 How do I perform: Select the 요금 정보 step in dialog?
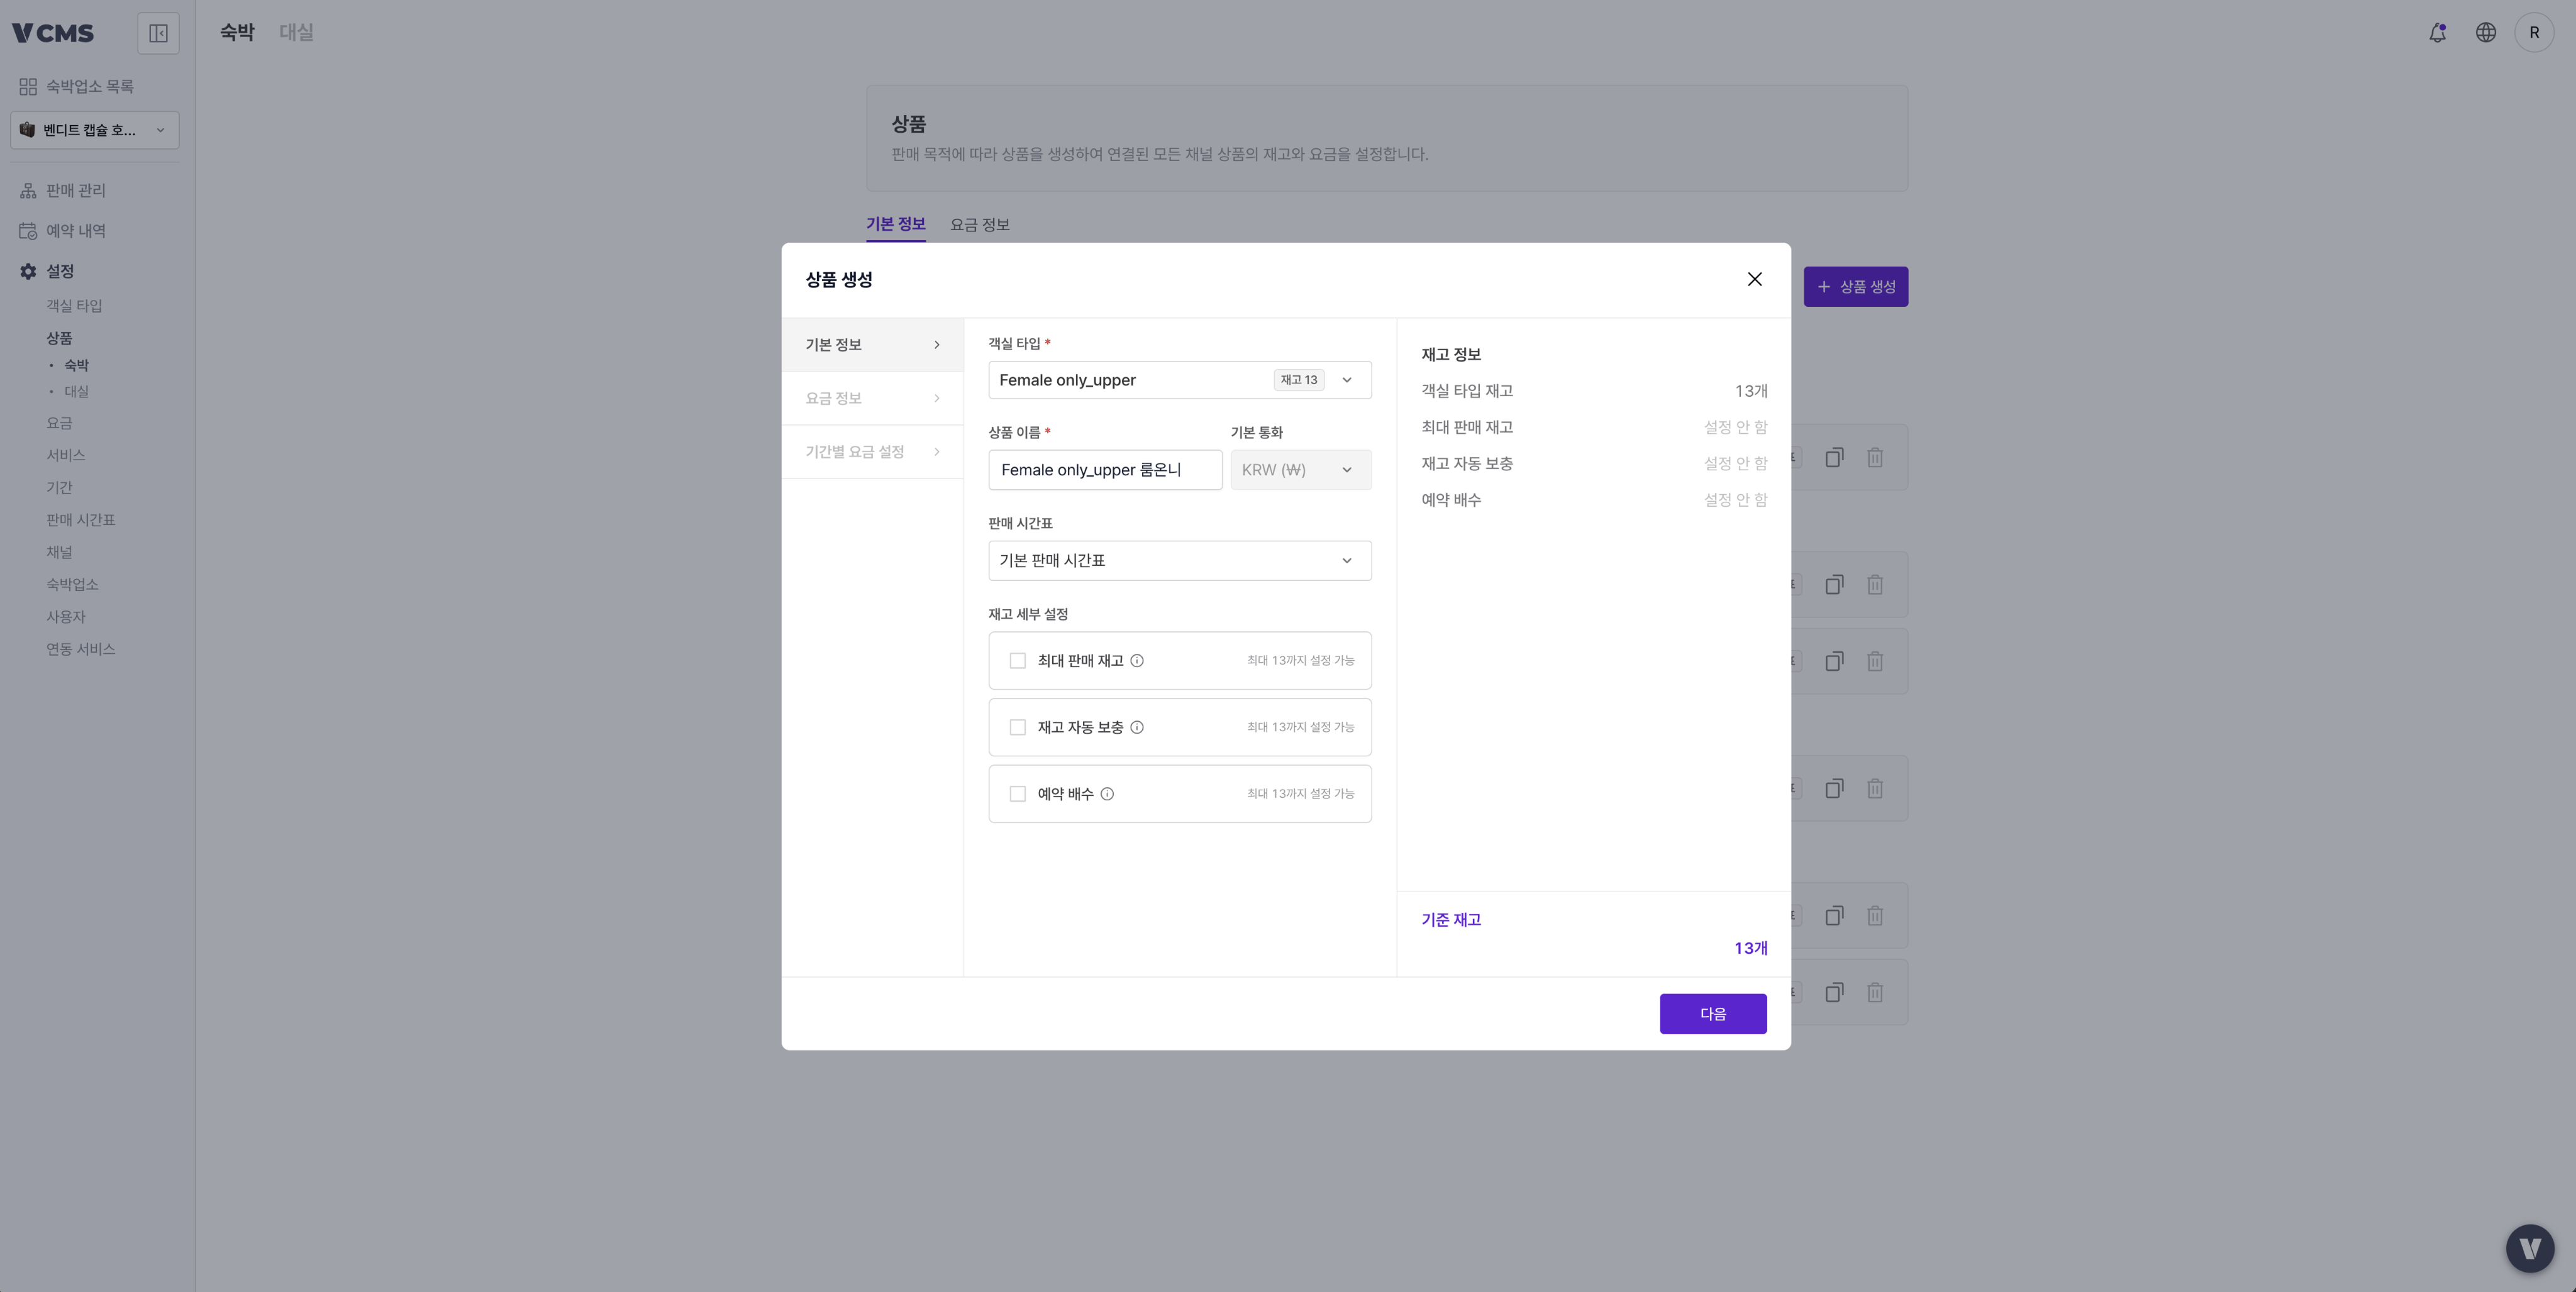(x=872, y=398)
